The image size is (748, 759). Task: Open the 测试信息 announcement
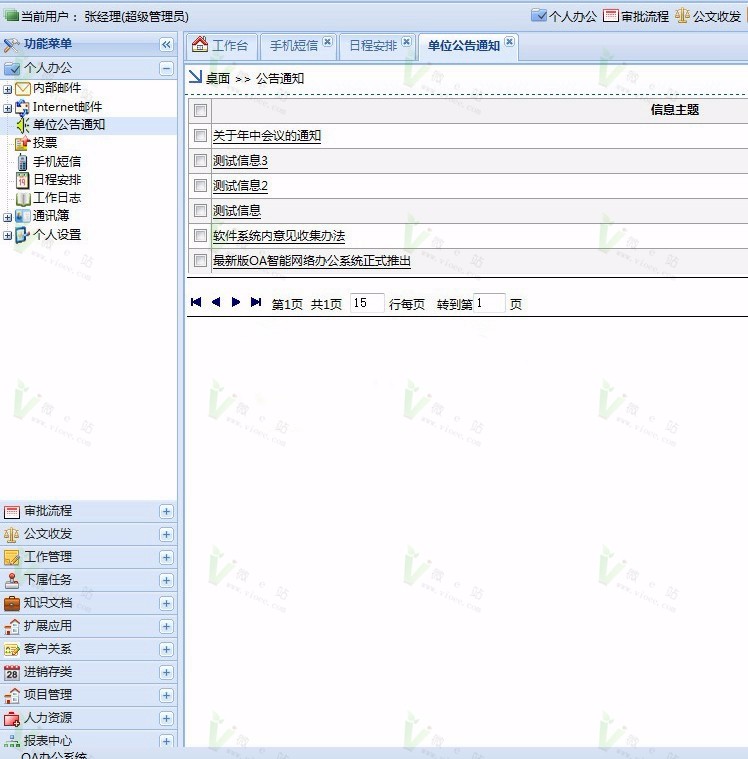237,211
